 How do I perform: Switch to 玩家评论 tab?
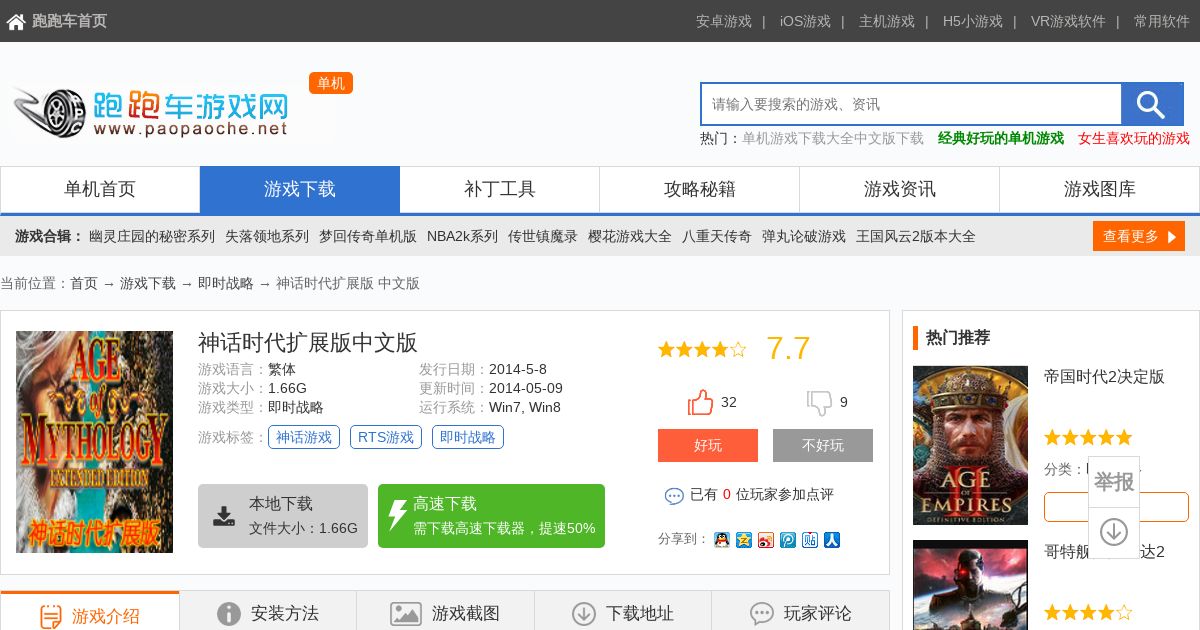[x=800, y=612]
